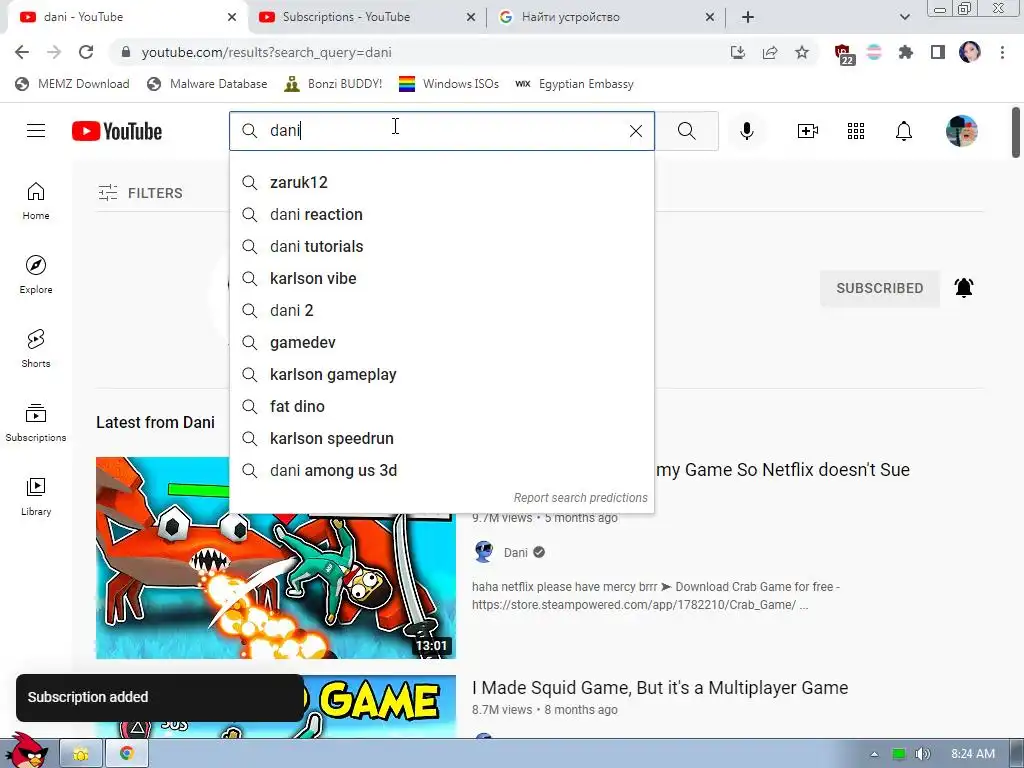Choose the 'dani tutorials' suggestion
This screenshot has height=768, width=1024.
(x=442, y=246)
